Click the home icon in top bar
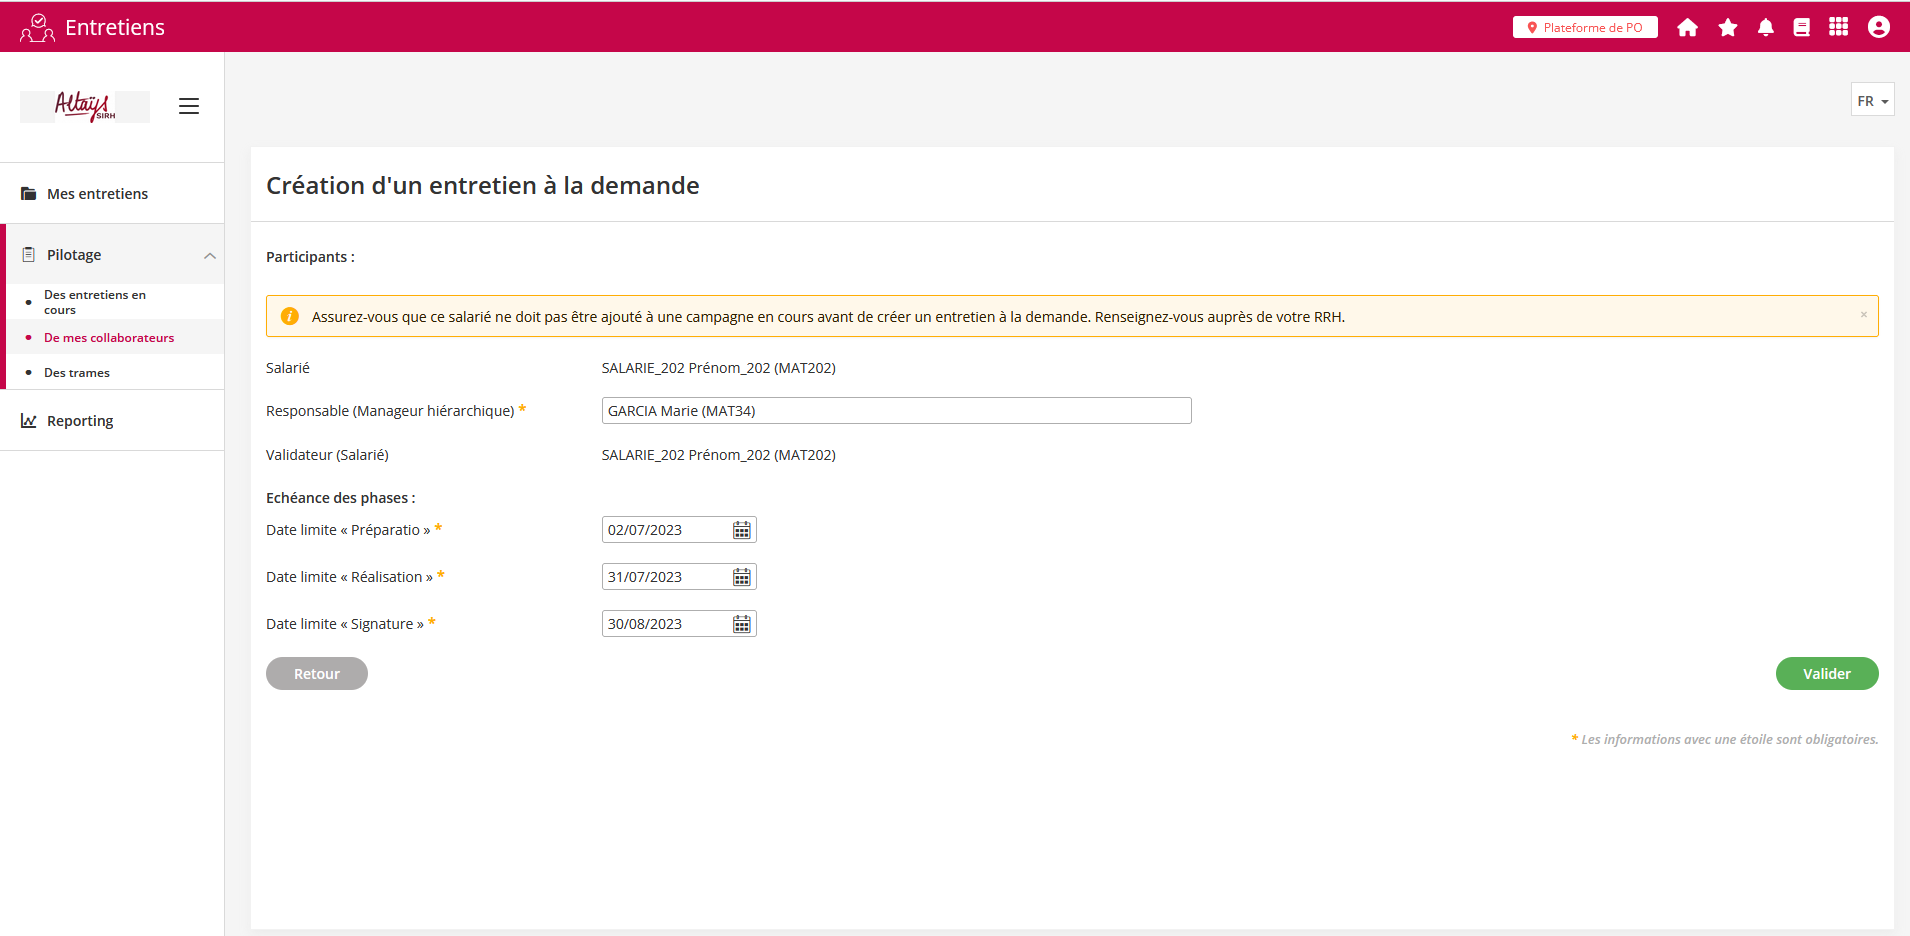This screenshot has height=936, width=1910. [x=1687, y=28]
